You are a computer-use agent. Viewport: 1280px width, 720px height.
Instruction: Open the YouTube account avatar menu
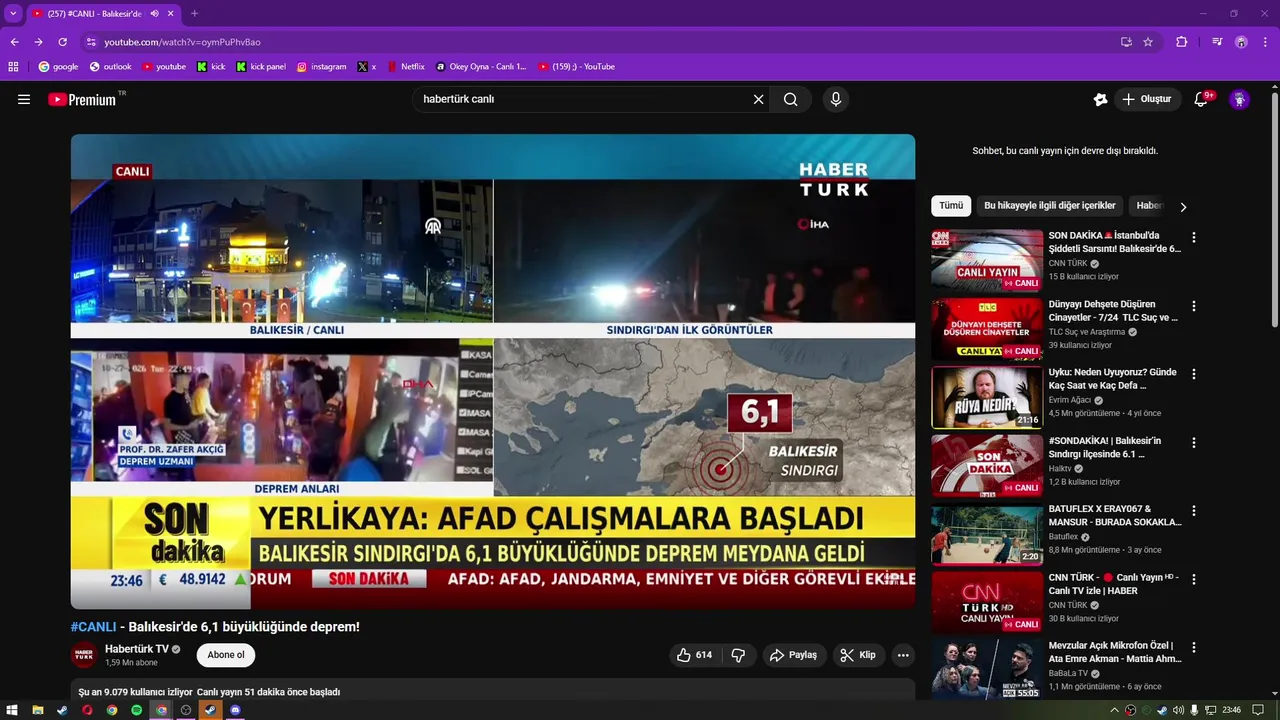[1239, 99]
